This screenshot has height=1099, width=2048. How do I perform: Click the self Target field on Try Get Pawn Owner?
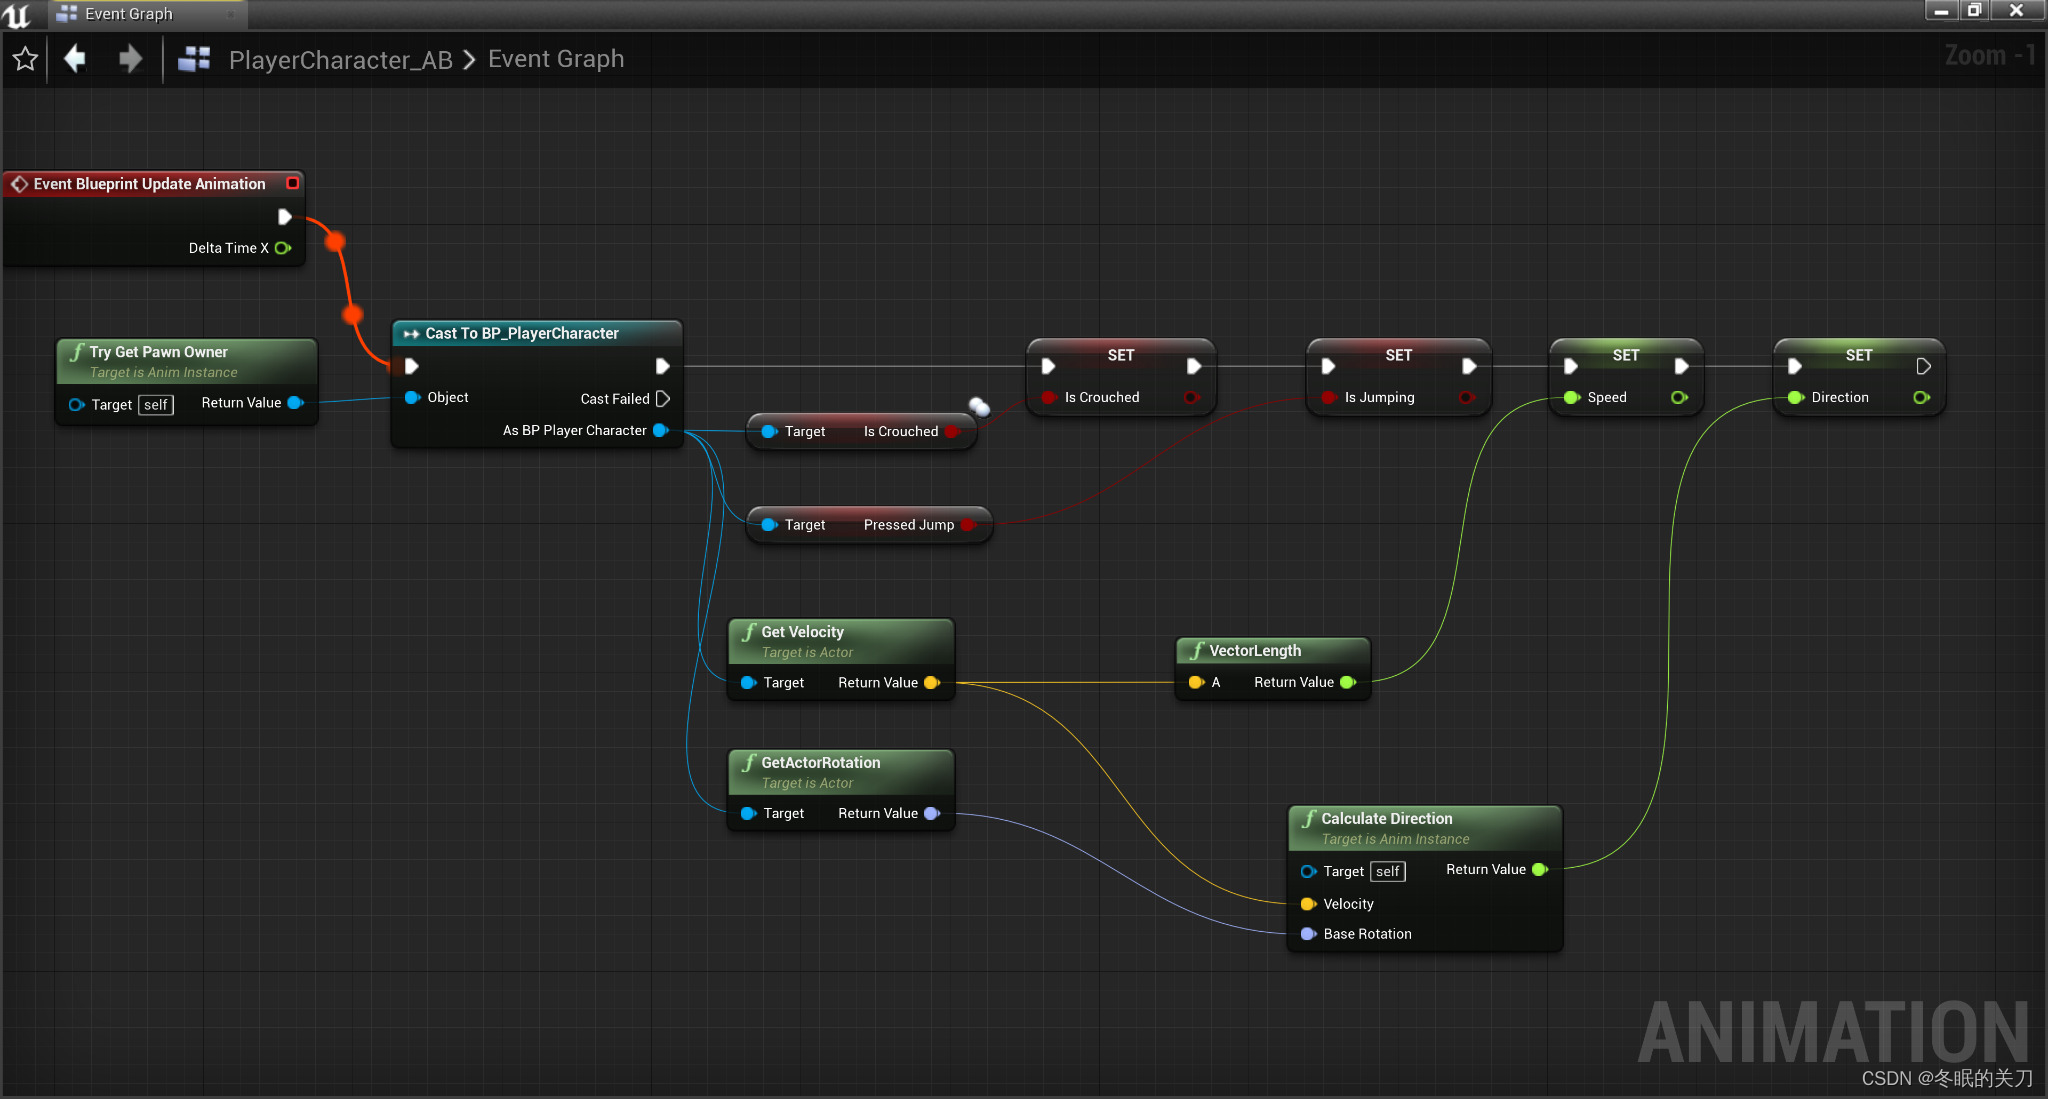[x=156, y=405]
